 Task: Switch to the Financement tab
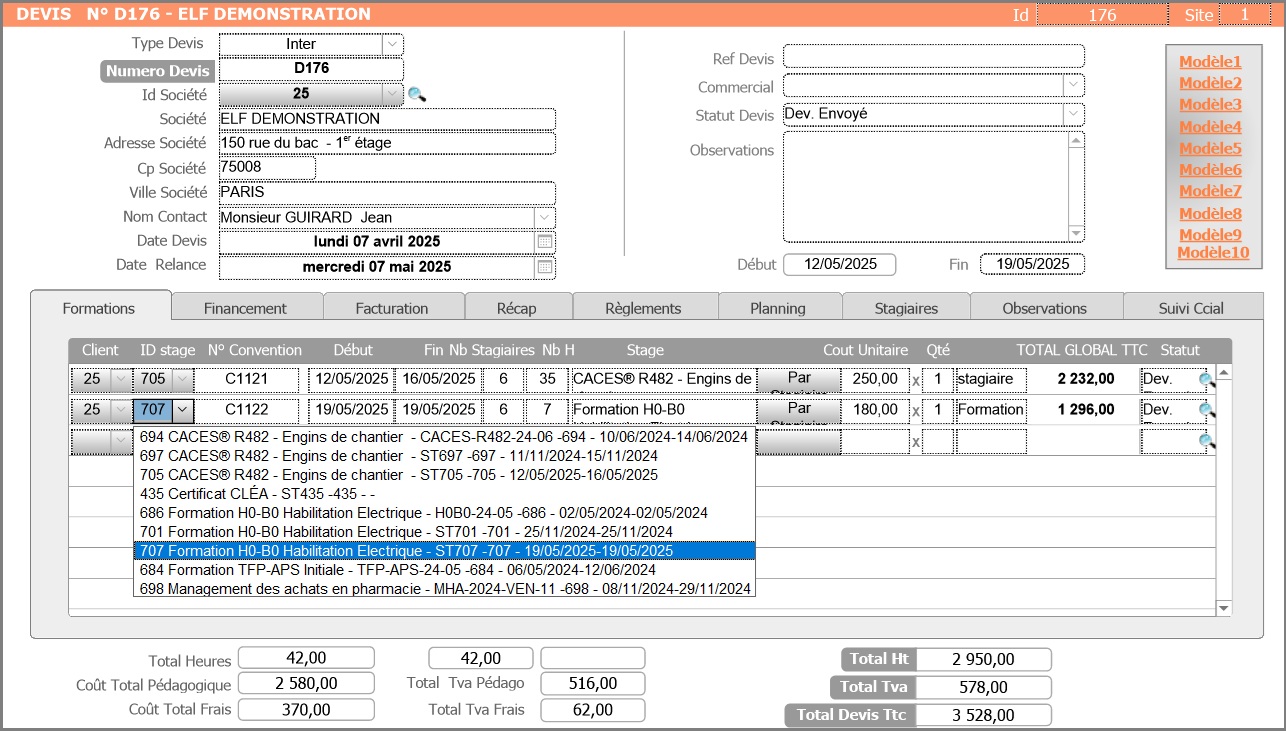245,308
